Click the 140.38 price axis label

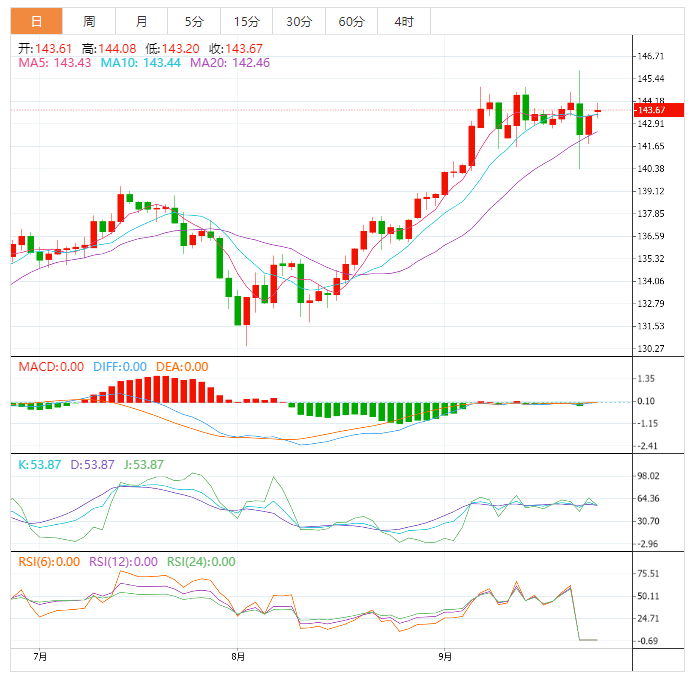[x=651, y=169]
